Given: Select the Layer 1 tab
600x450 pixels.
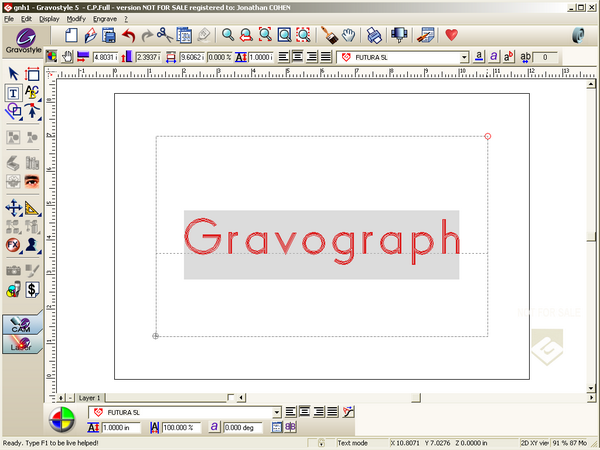Looking at the screenshot, I should pyautogui.click(x=90, y=398).
